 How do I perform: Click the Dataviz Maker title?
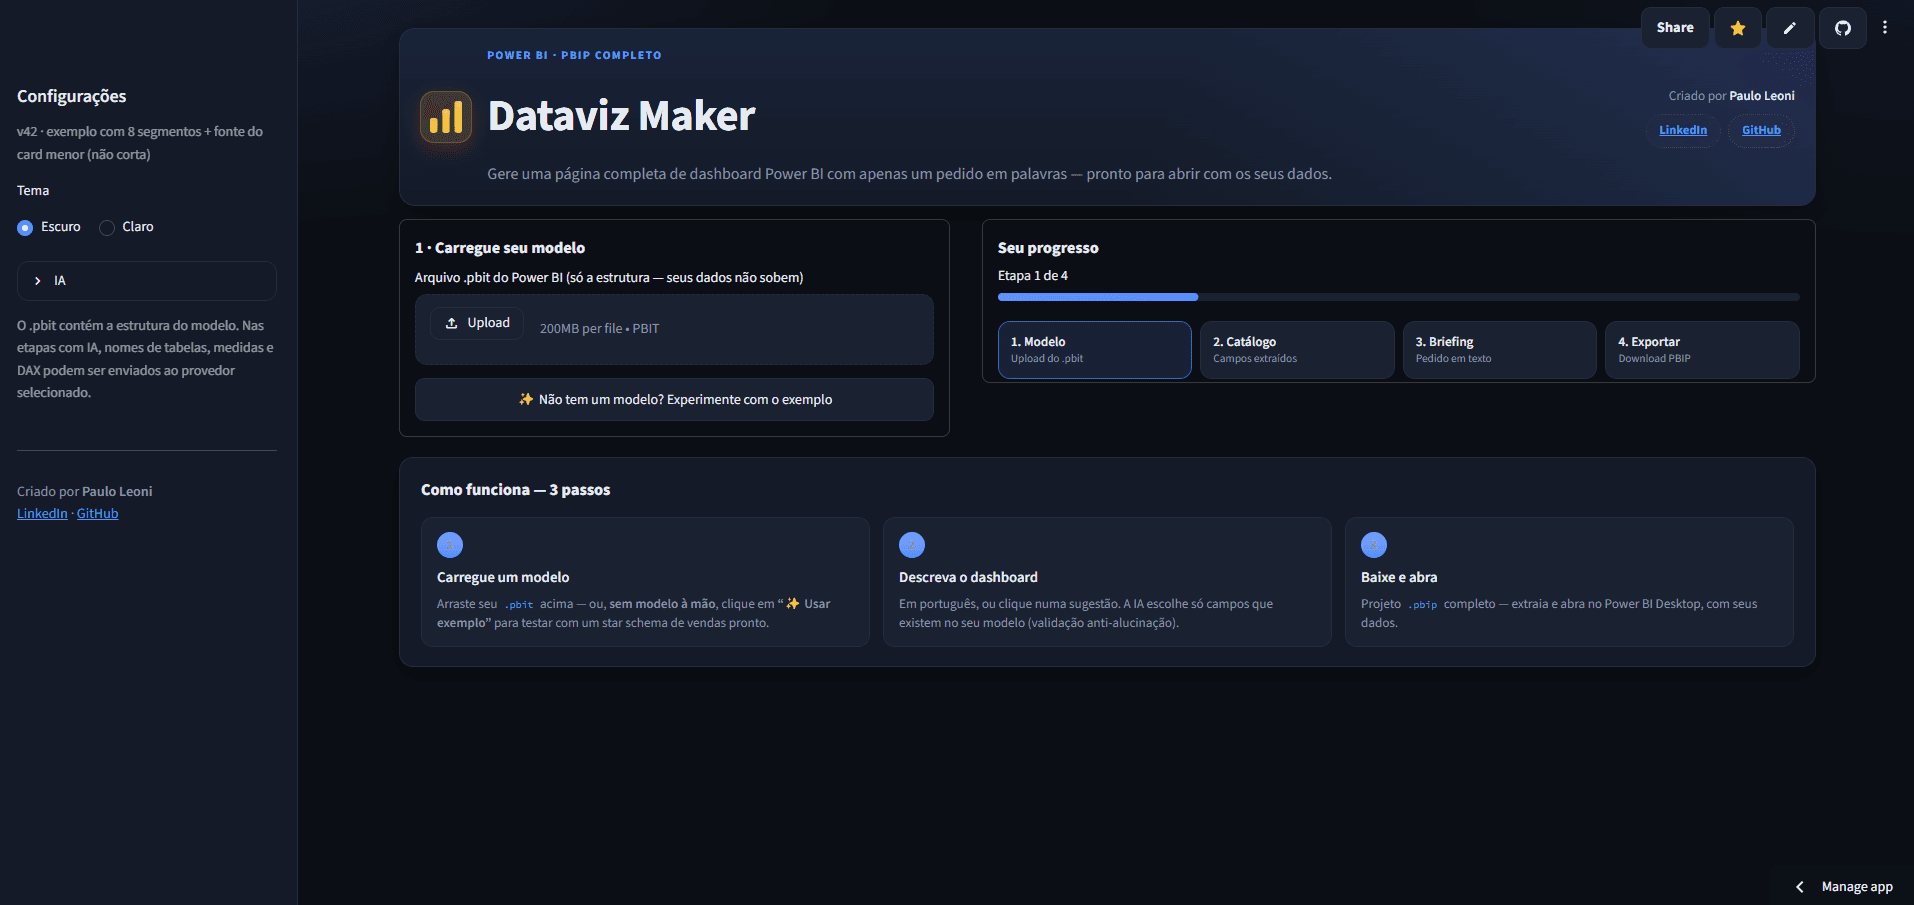pyautogui.click(x=621, y=117)
